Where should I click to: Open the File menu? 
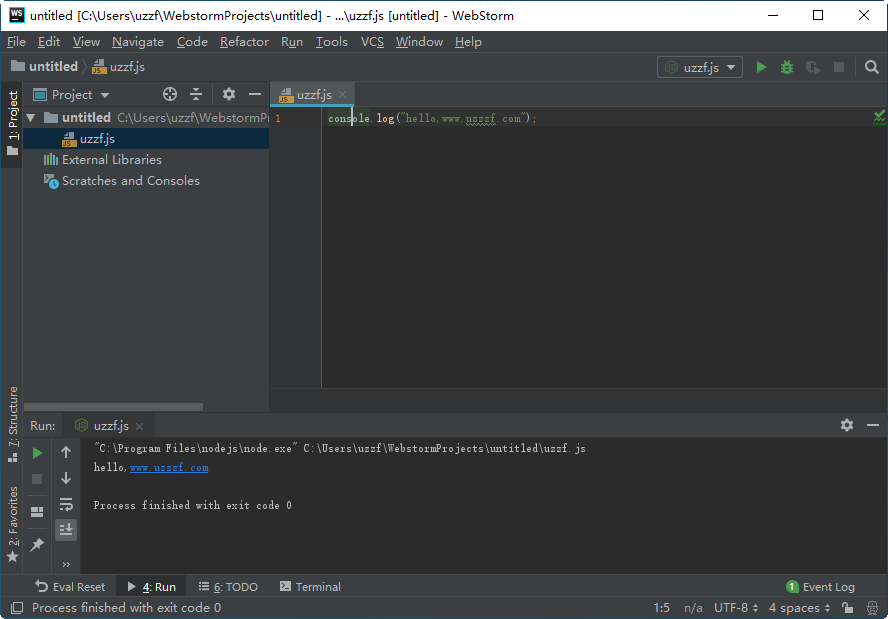[16, 42]
